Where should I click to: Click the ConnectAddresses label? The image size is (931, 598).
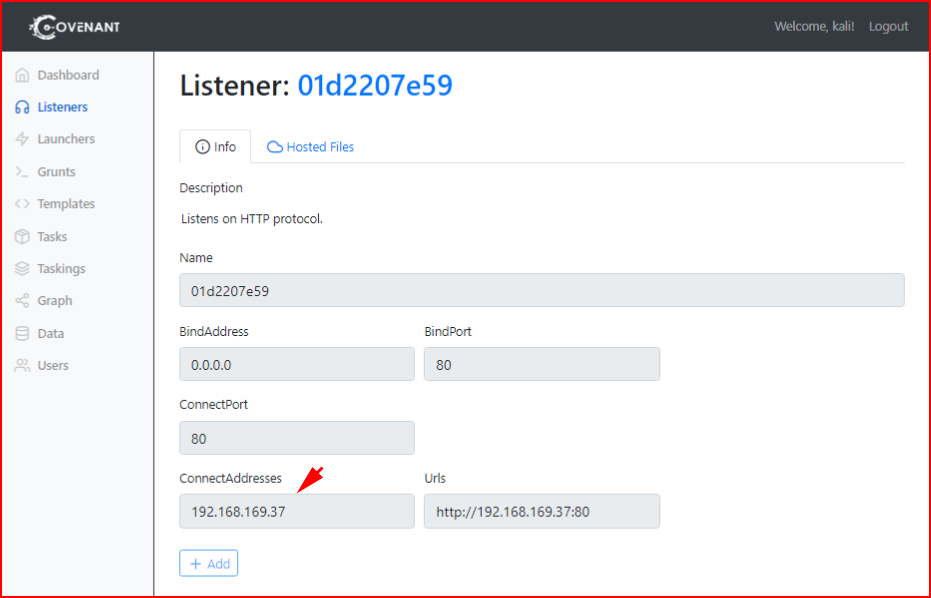[230, 478]
